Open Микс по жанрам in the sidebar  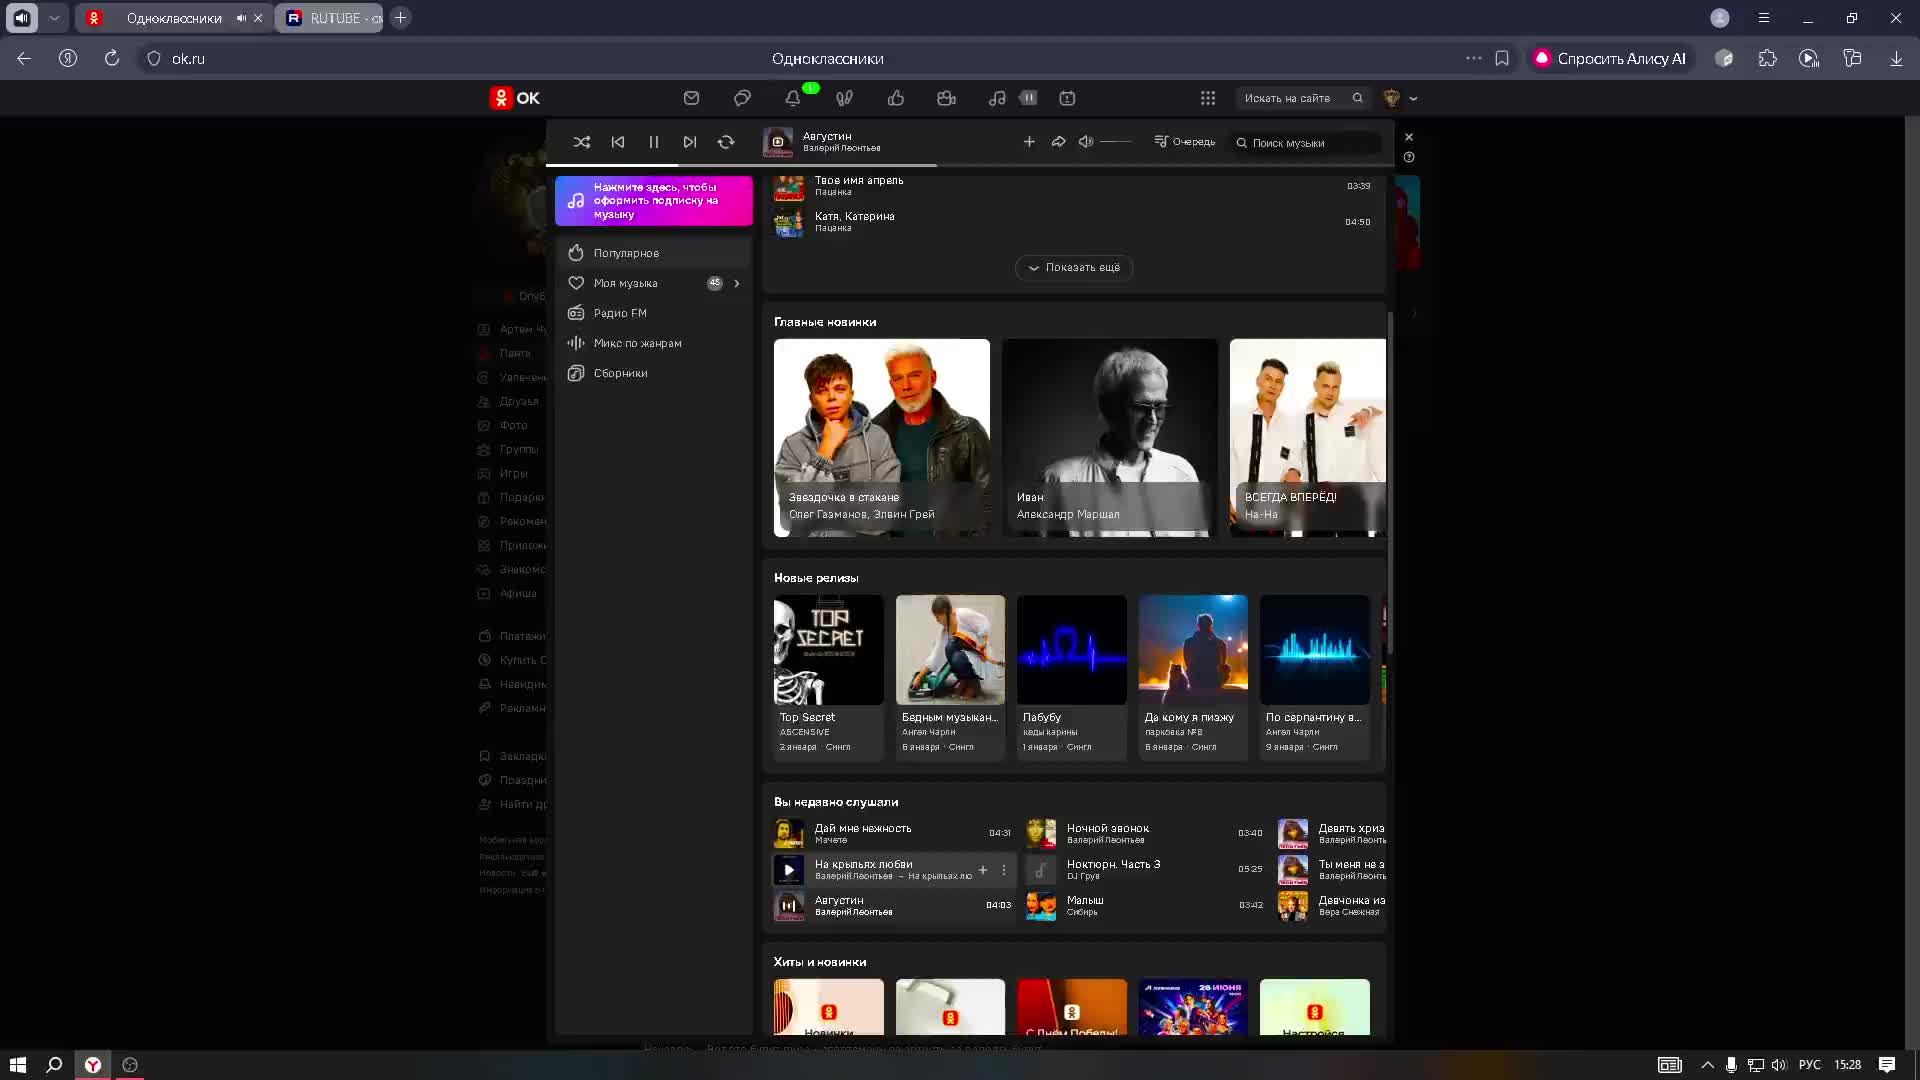click(x=654, y=343)
